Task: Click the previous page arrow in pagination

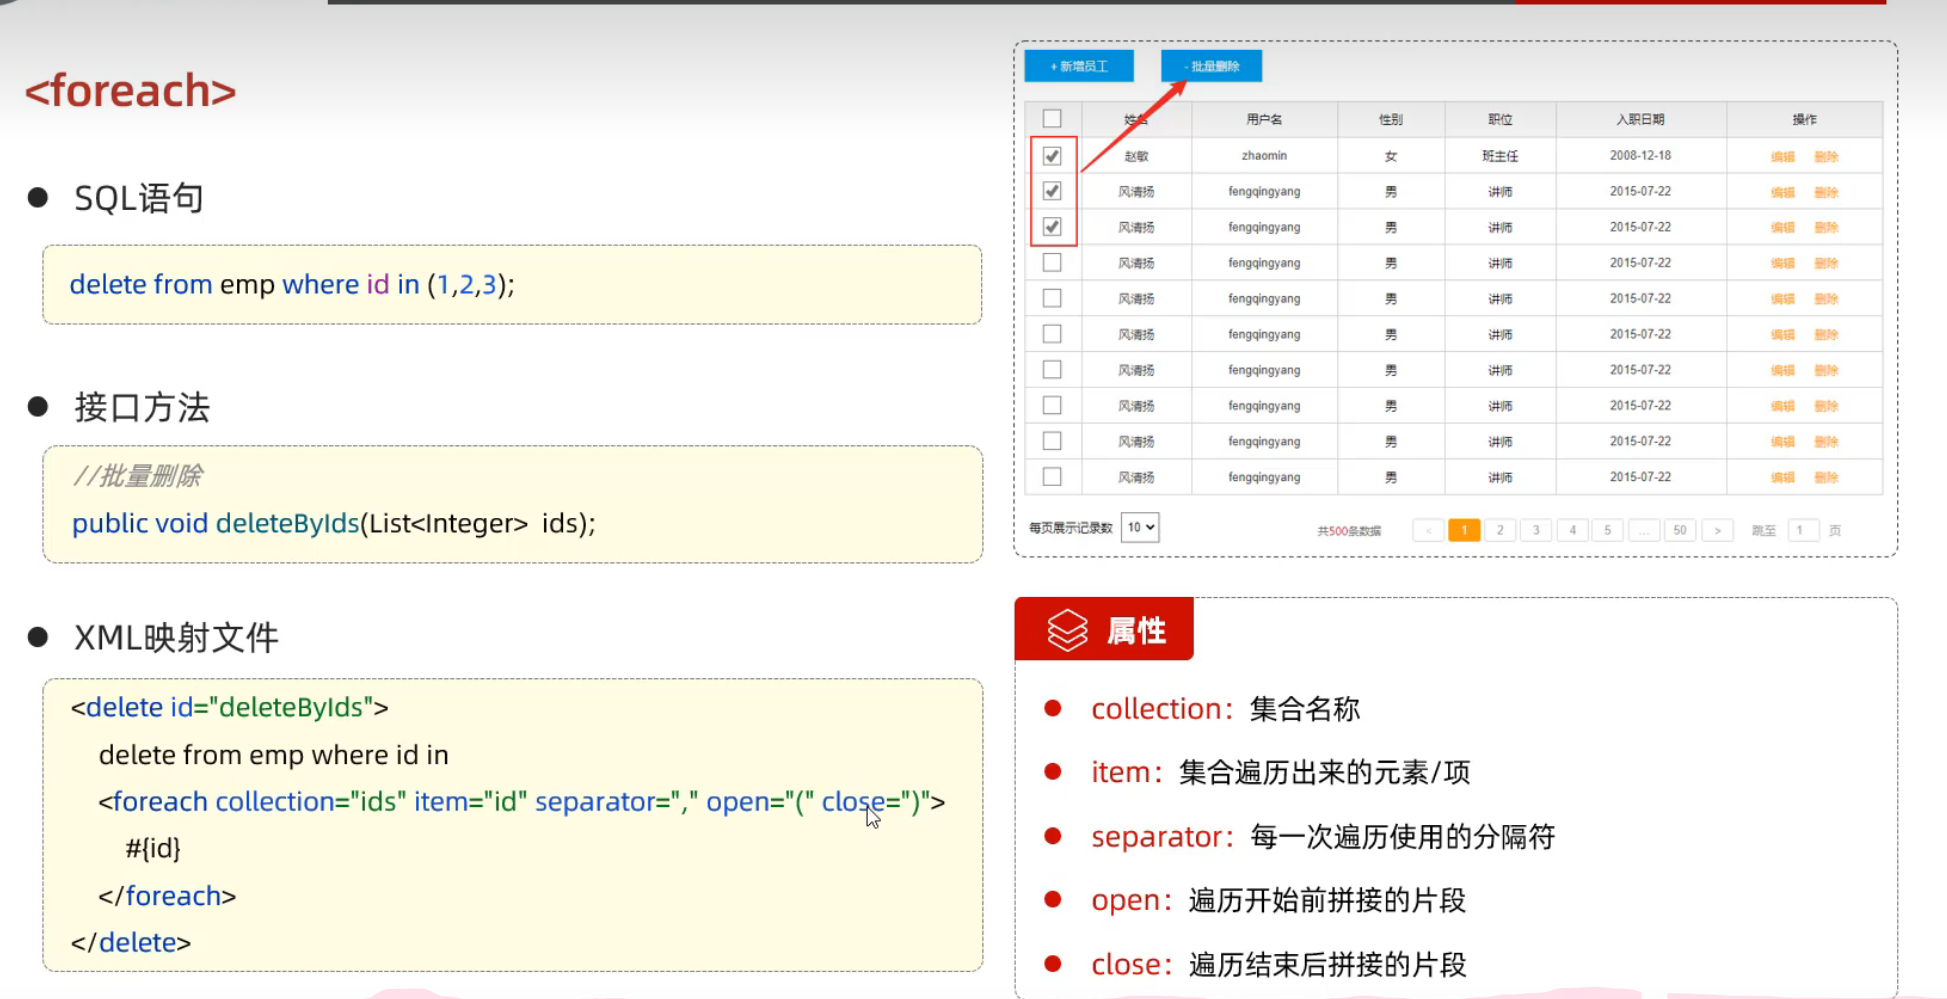Action: [x=1428, y=530]
